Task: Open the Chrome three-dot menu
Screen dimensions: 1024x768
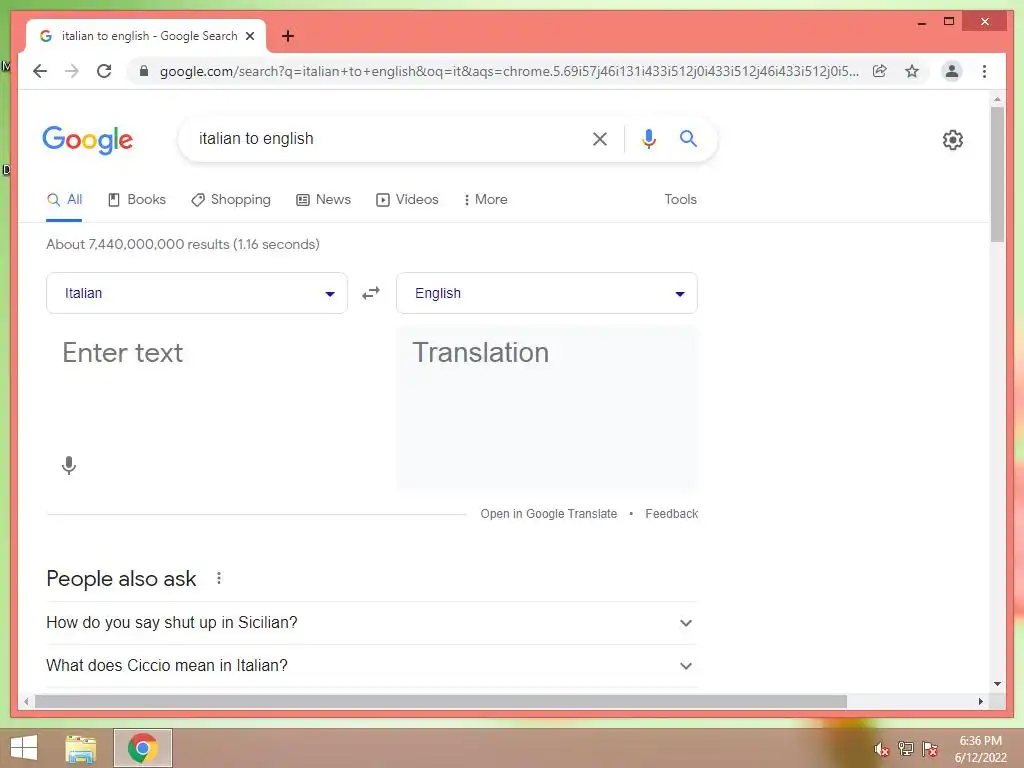Action: (x=984, y=71)
